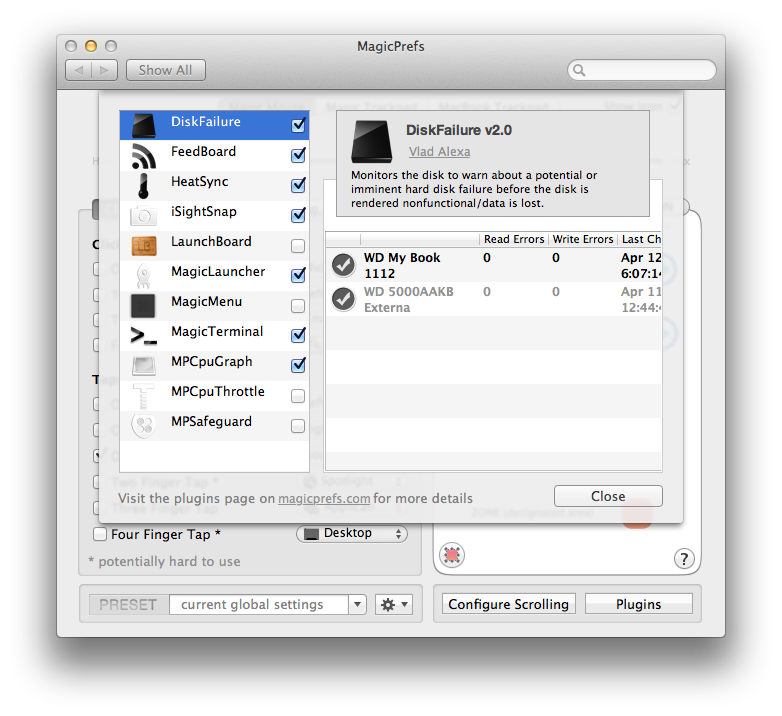This screenshot has width=782, height=716.
Task: Click the MPSafeguard shield icon
Action: pyautogui.click(x=144, y=426)
